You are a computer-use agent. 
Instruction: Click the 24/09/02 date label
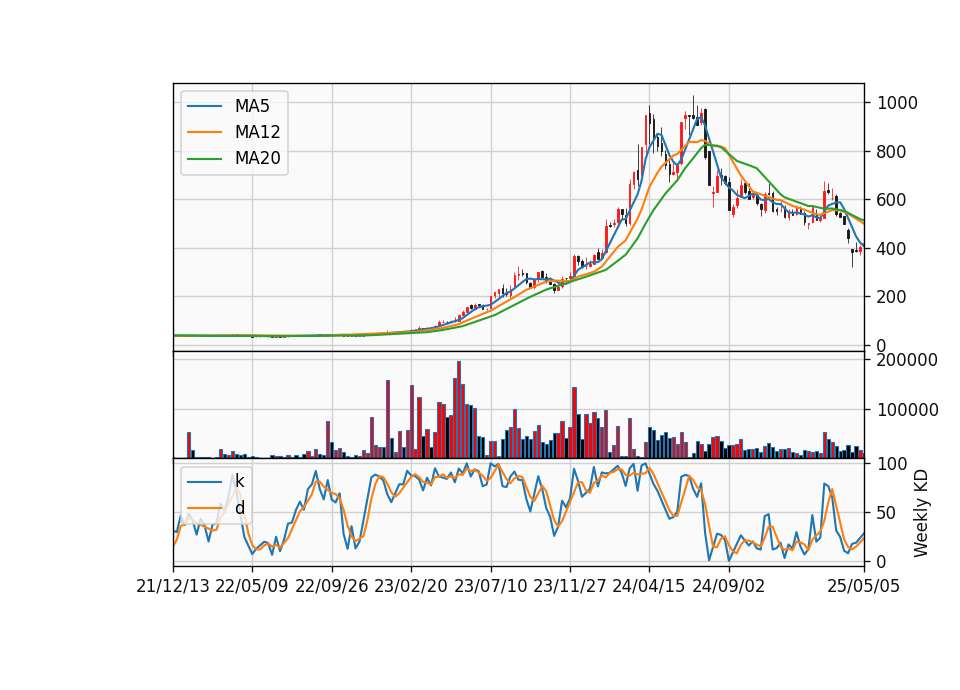729,586
